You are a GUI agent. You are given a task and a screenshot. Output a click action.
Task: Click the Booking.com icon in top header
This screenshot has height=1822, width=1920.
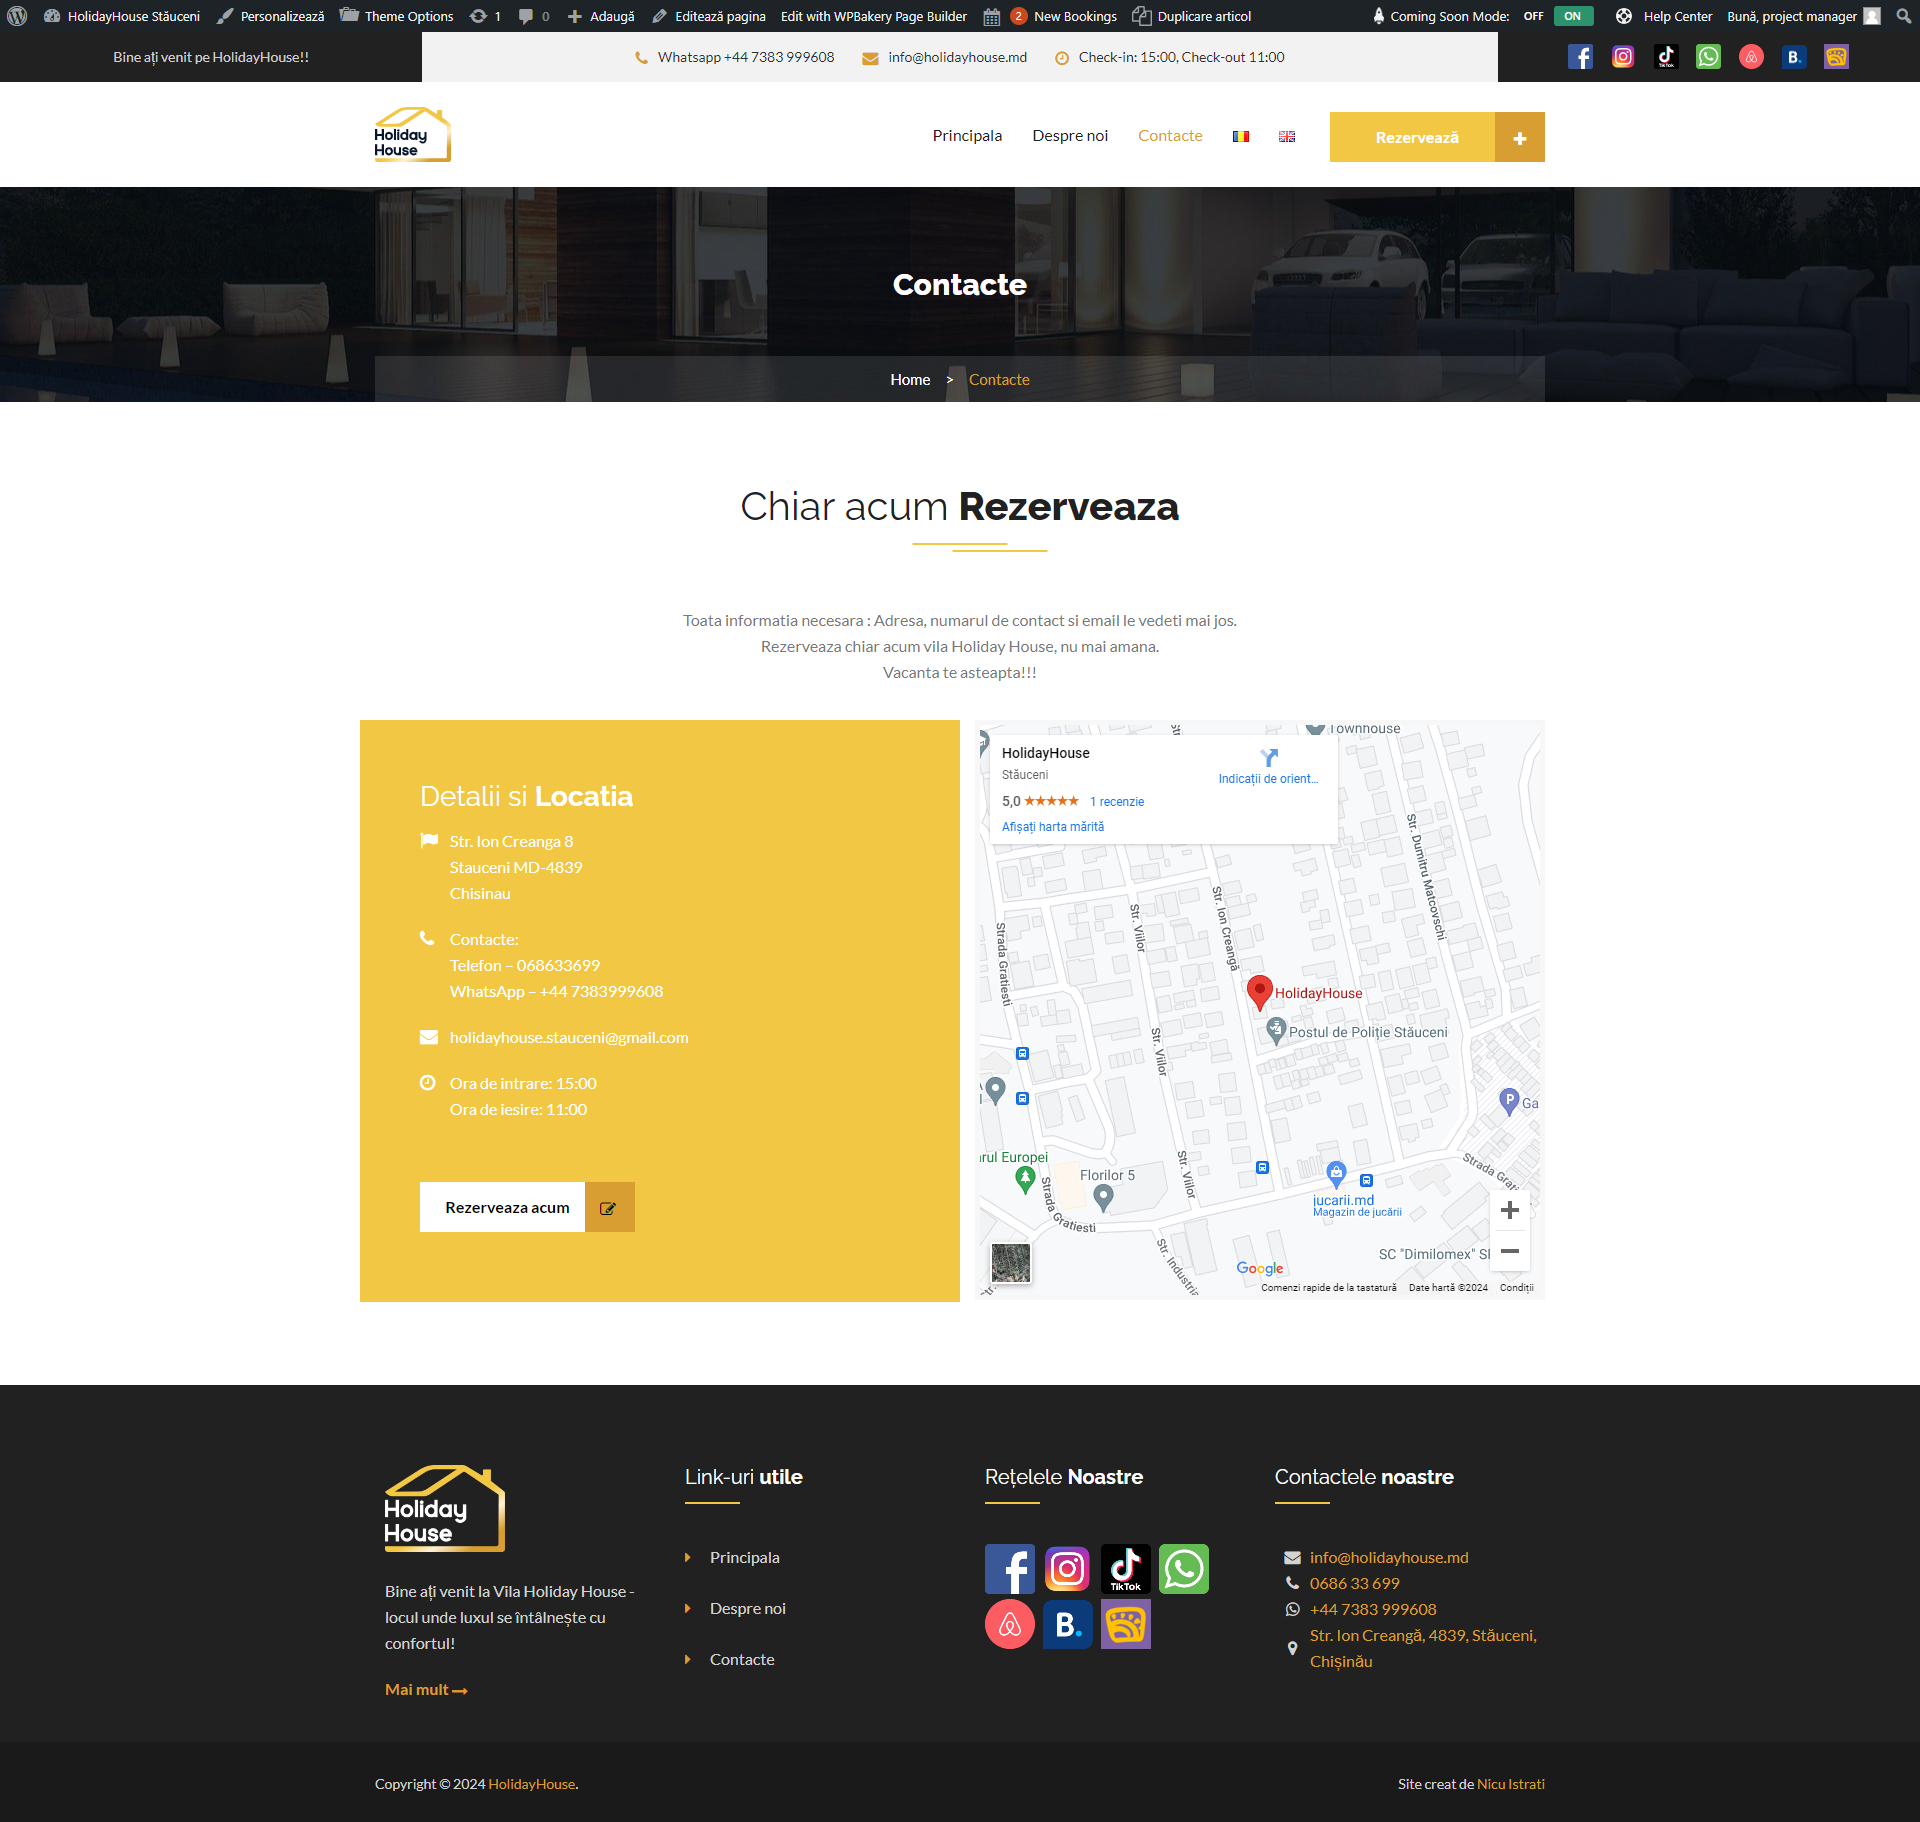1794,57
